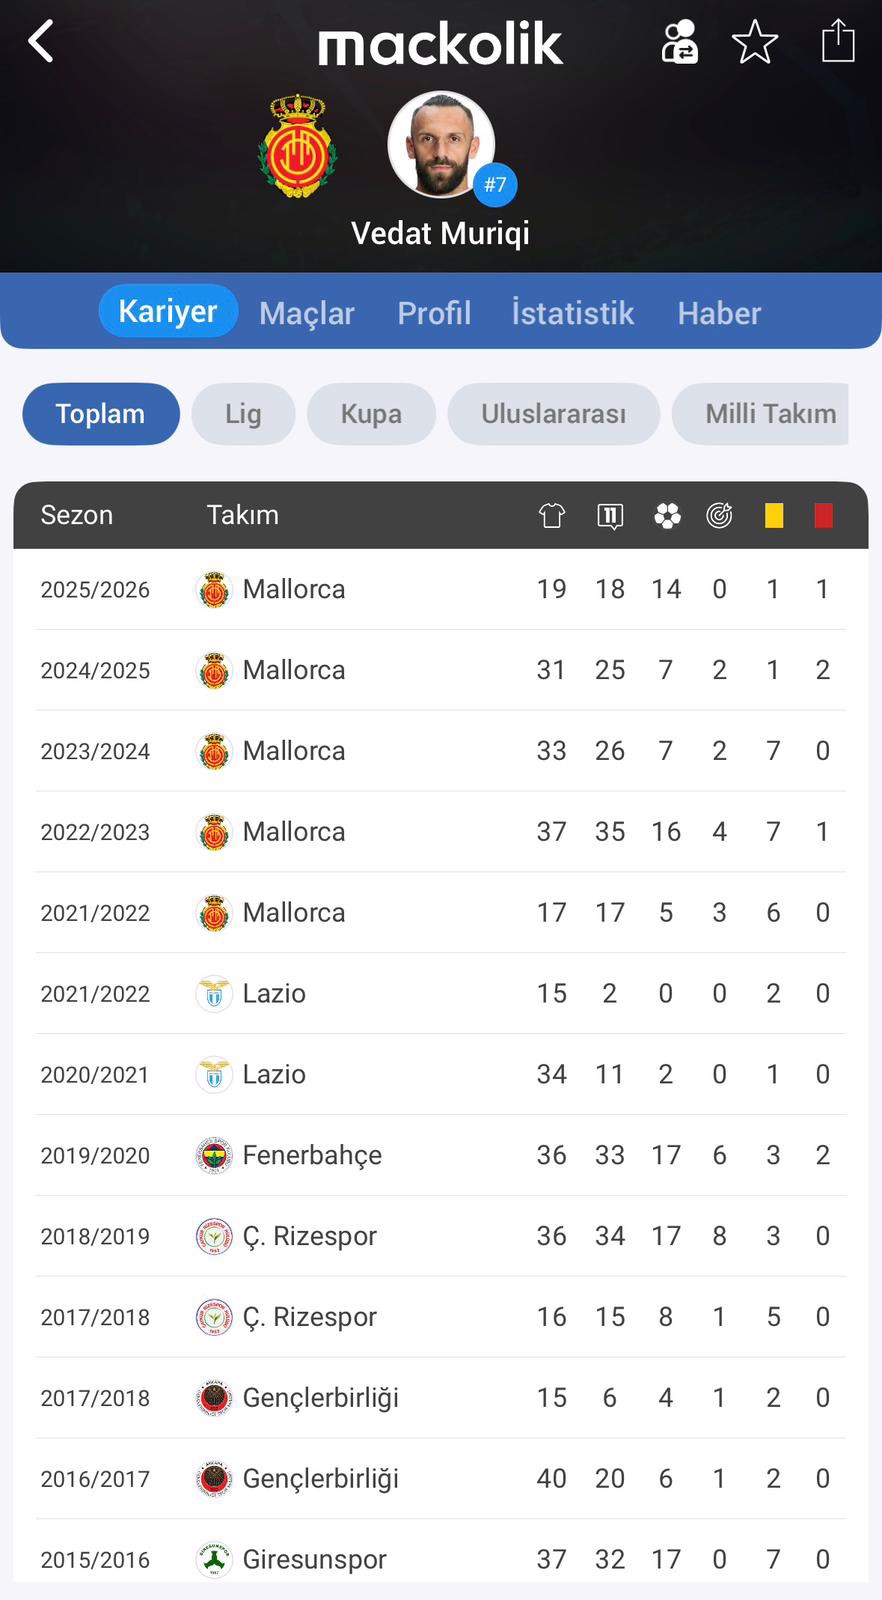Tap the appearances jersey column icon
882x1600 pixels.
(552, 515)
